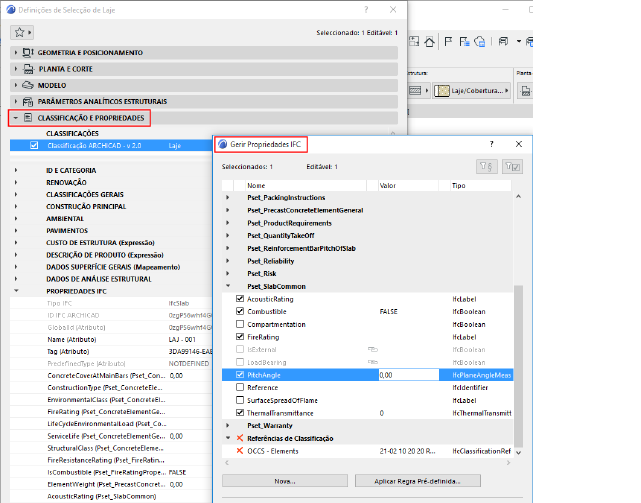Click the link icon on IsExternal row
This screenshot has height=503, width=641.
coord(372,350)
